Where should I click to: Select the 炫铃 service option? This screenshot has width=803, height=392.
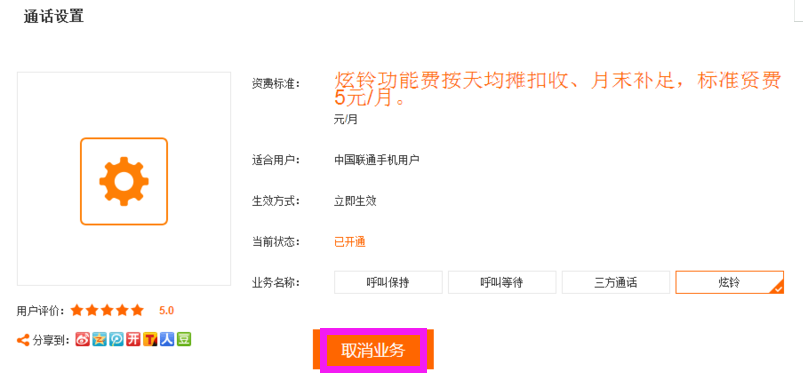pos(729,282)
